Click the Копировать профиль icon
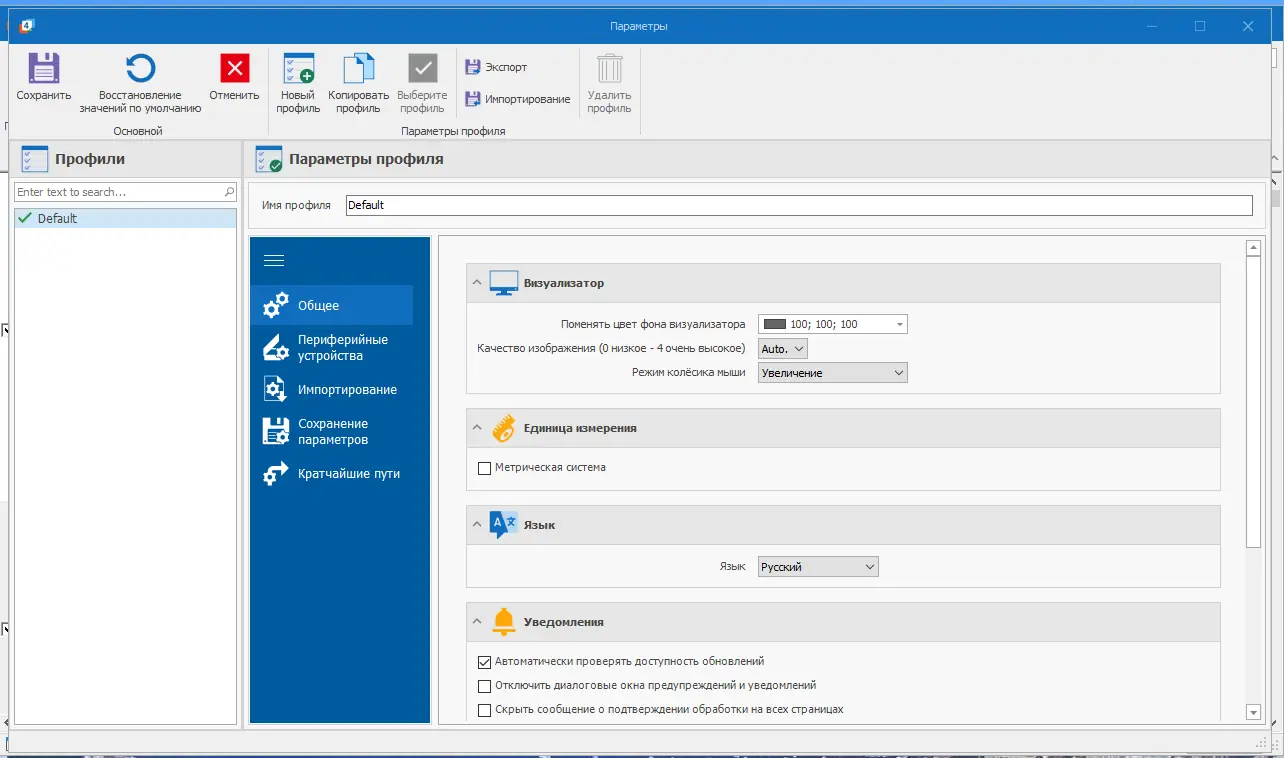 tap(358, 68)
